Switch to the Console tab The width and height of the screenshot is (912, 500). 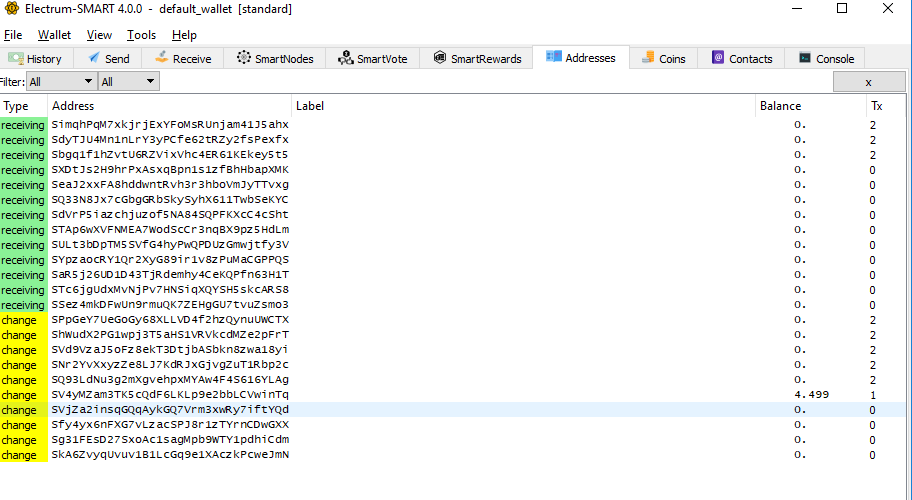[x=825, y=59]
